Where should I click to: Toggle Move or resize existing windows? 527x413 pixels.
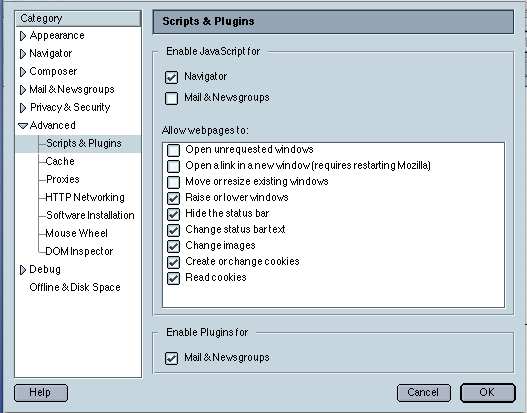(173, 182)
